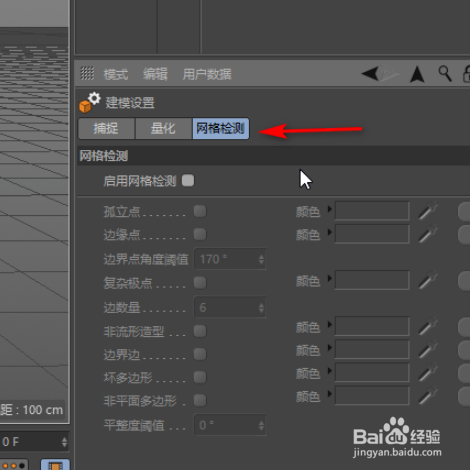Click the 边缘点 color swatch

(x=372, y=234)
